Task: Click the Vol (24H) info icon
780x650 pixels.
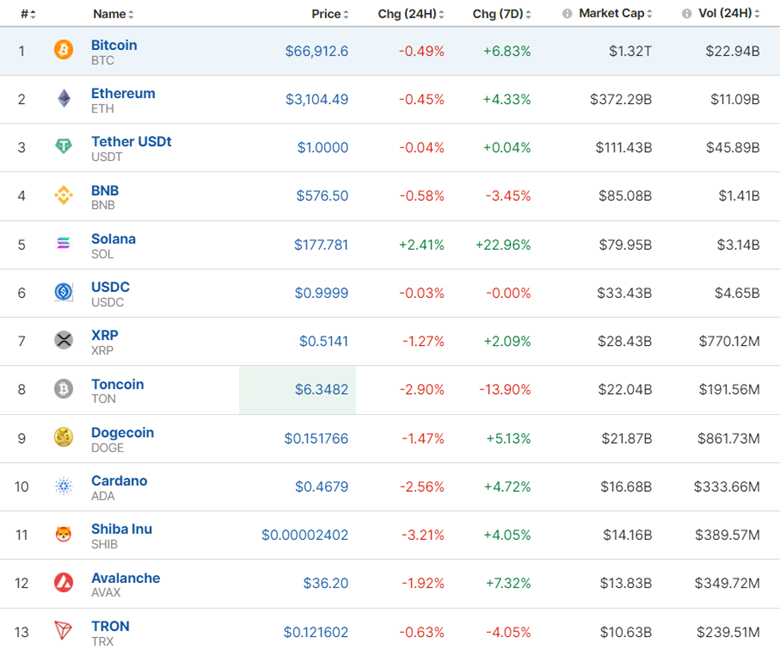Action: pyautogui.click(x=686, y=13)
